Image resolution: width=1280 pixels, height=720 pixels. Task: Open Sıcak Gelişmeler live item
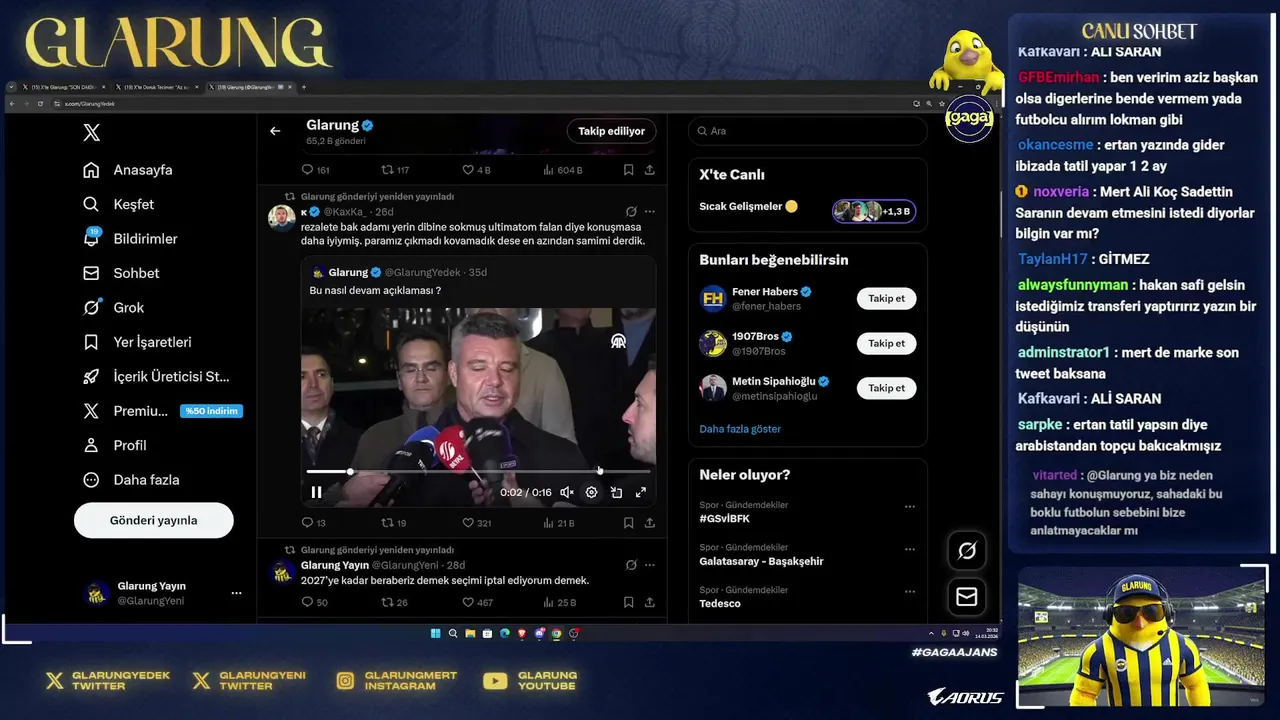(x=807, y=207)
